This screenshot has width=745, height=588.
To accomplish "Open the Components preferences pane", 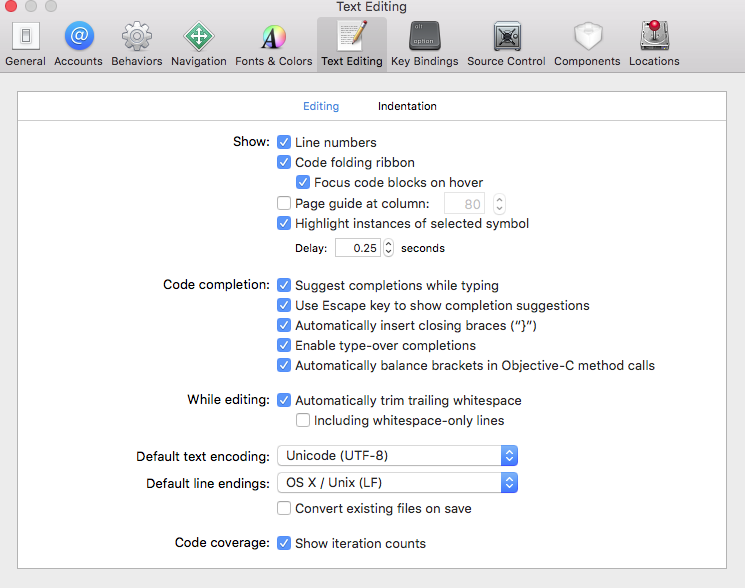I will (587, 44).
